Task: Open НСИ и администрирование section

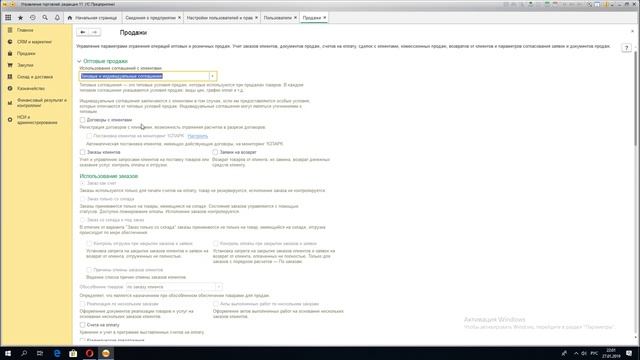Action: point(37,120)
